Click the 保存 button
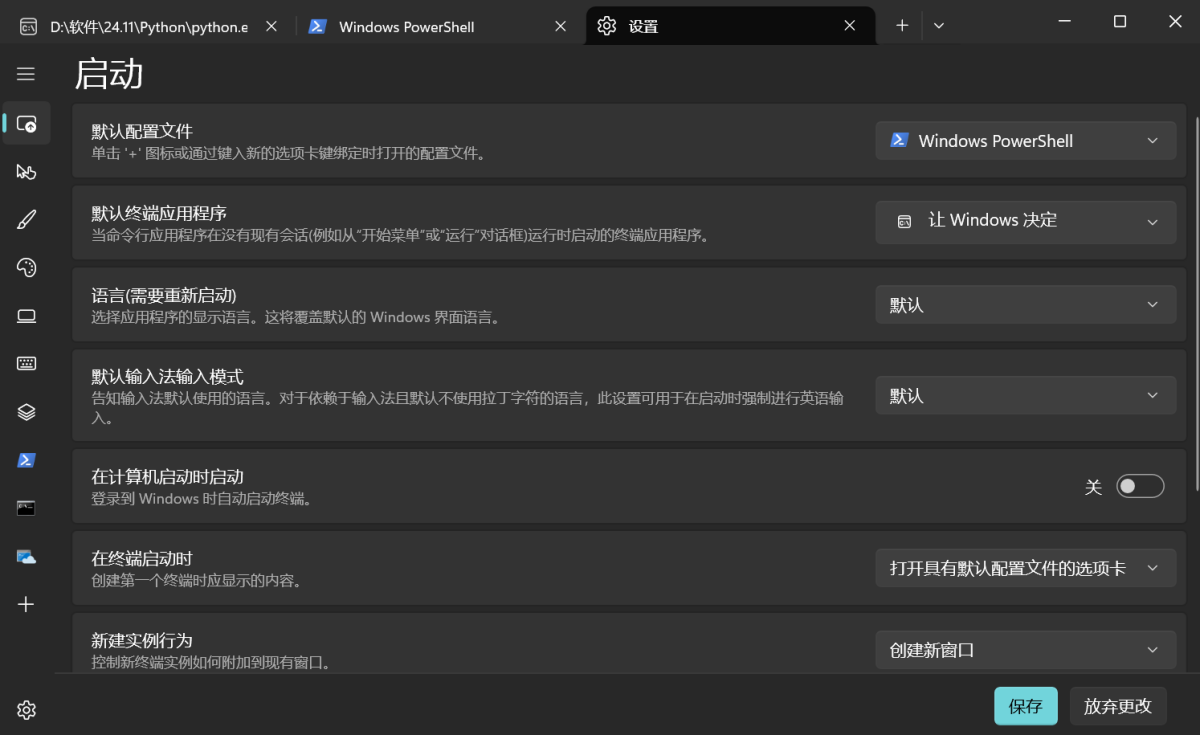This screenshot has height=735, width=1200. [x=1025, y=706]
